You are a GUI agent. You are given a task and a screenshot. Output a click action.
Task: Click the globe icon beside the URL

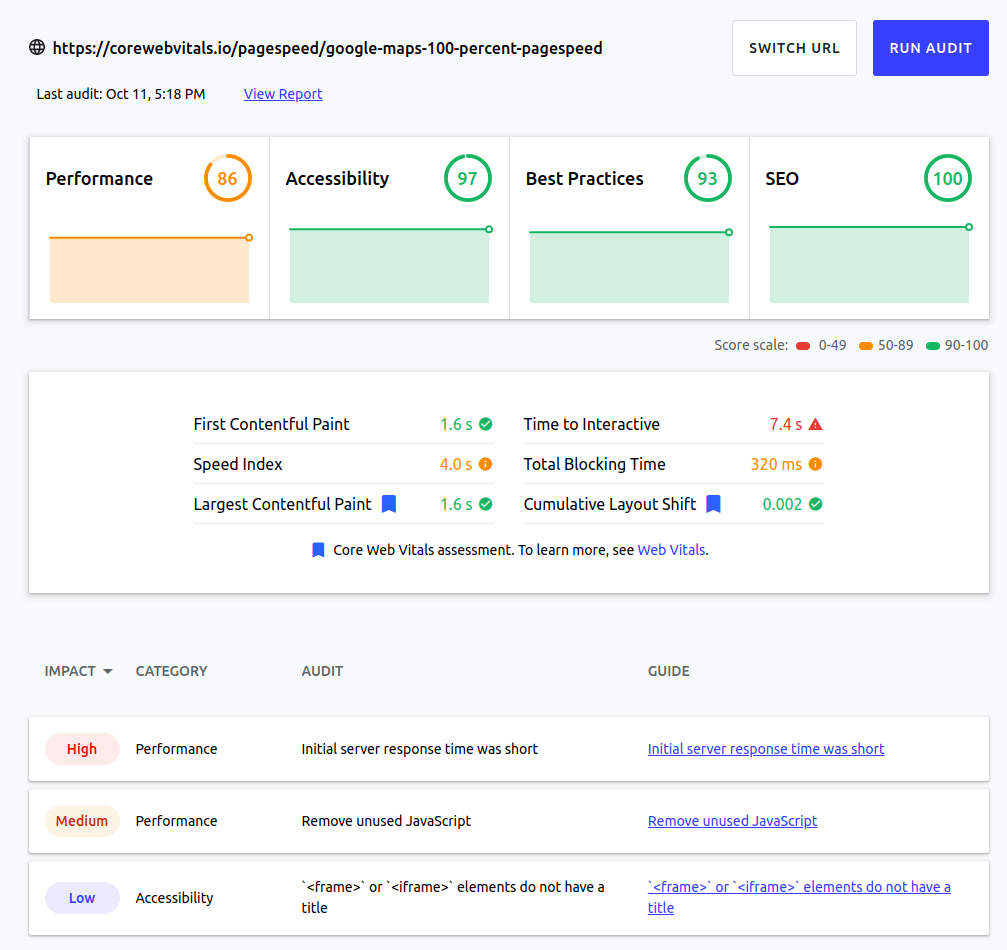point(37,47)
